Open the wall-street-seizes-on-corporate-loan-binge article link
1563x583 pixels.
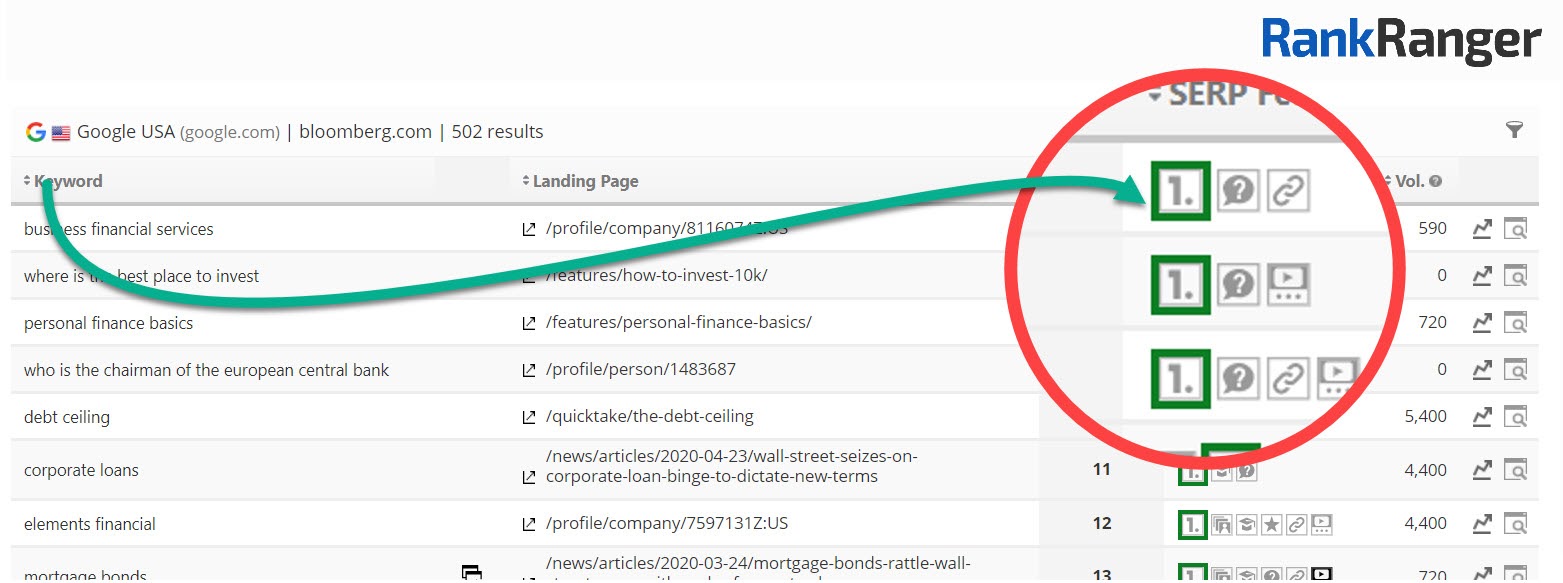click(732, 467)
